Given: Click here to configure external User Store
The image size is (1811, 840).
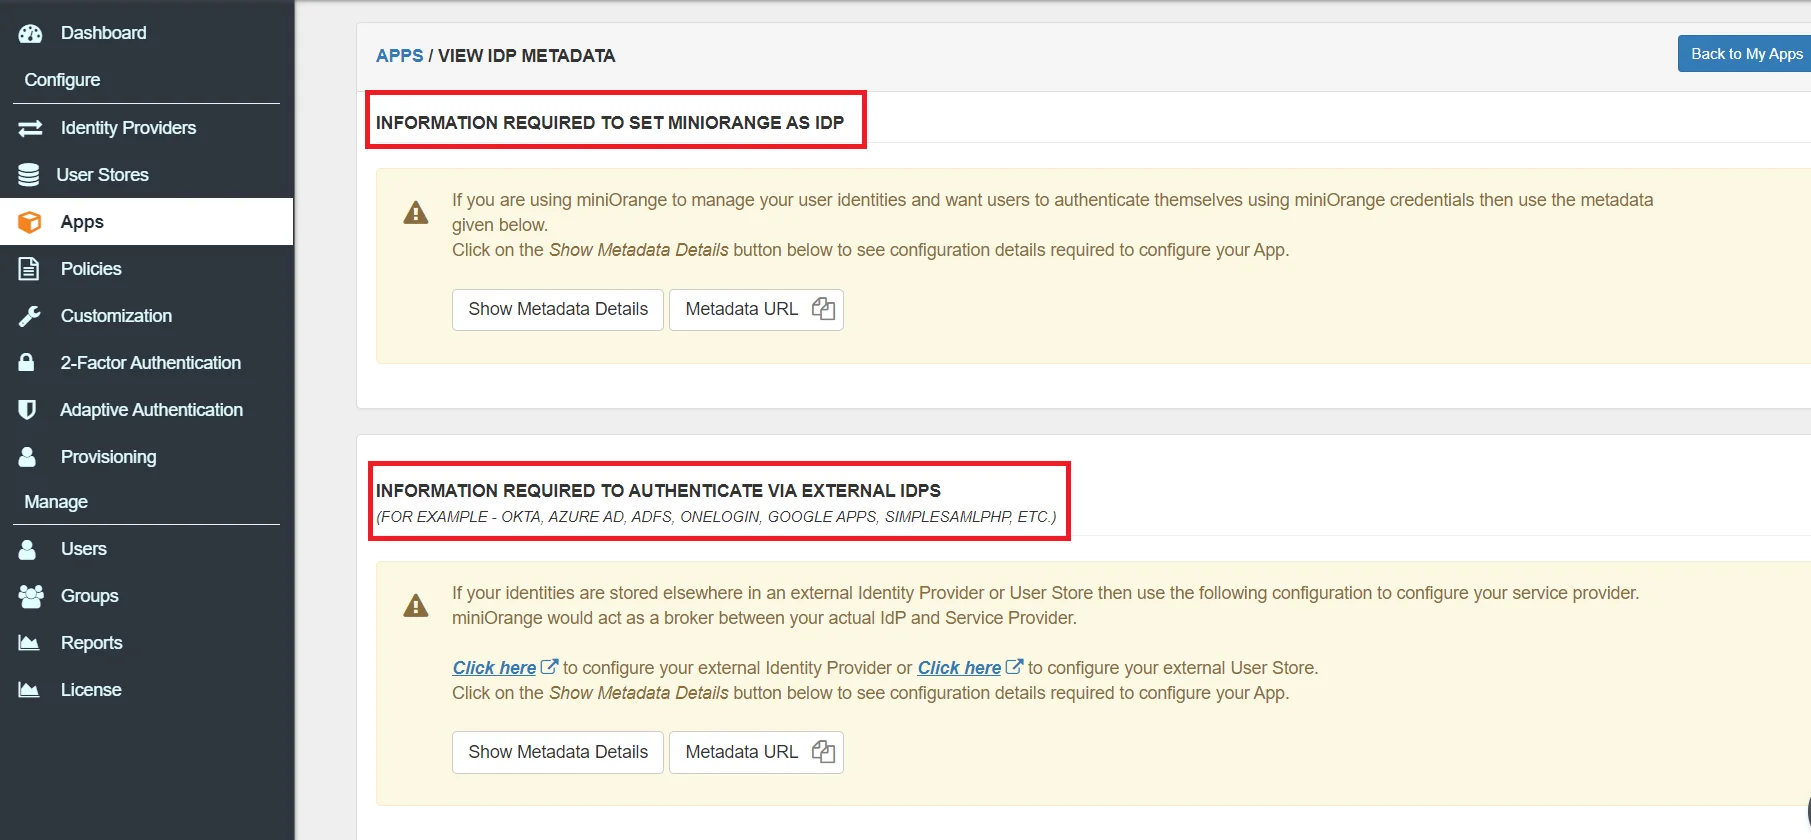Looking at the screenshot, I should coord(959,668).
